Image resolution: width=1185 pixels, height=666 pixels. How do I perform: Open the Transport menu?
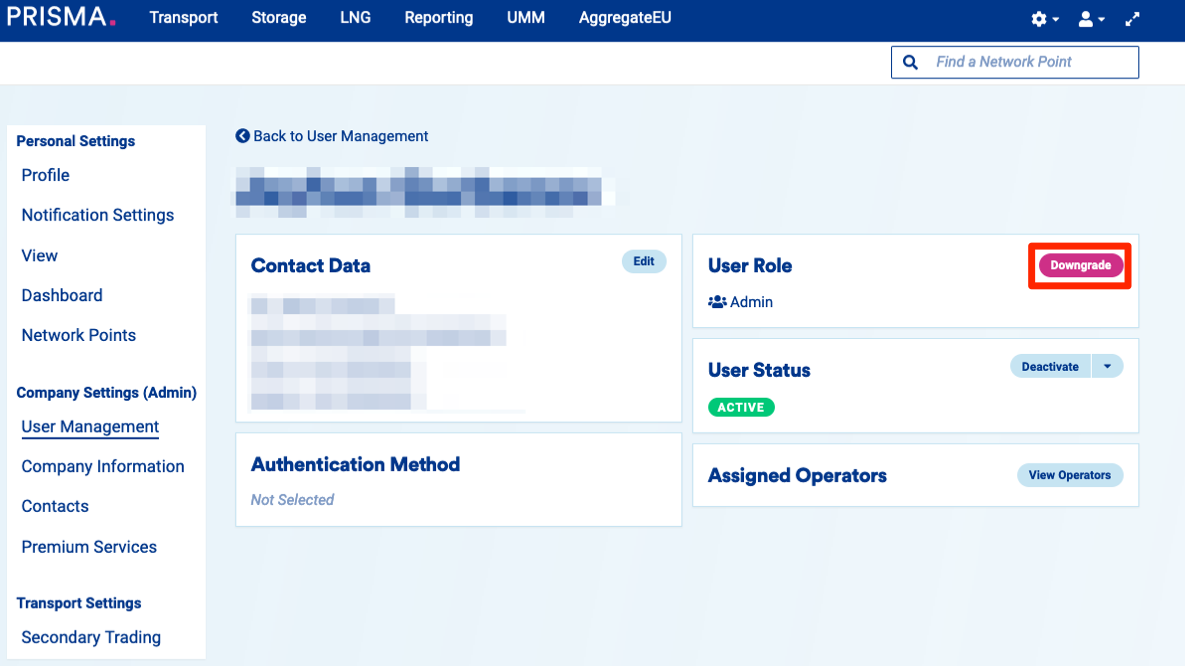coord(183,18)
